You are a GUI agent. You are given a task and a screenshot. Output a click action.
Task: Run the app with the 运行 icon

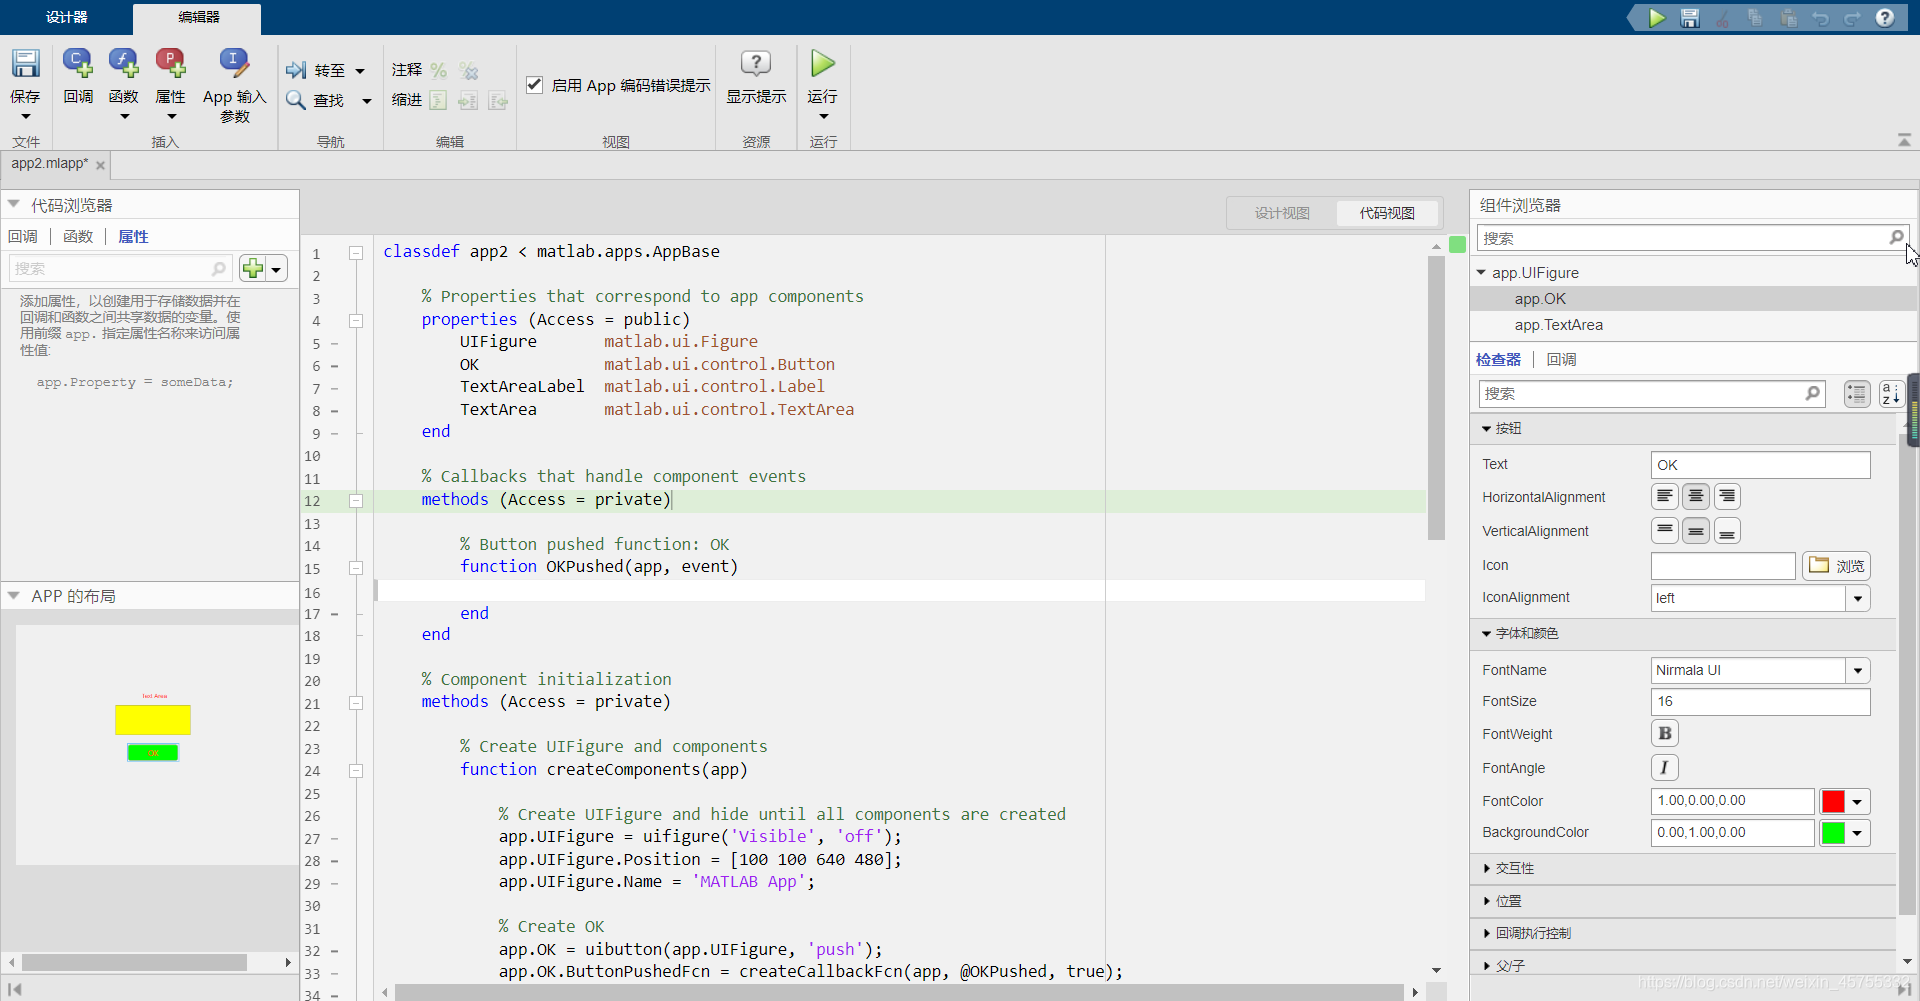(822, 63)
